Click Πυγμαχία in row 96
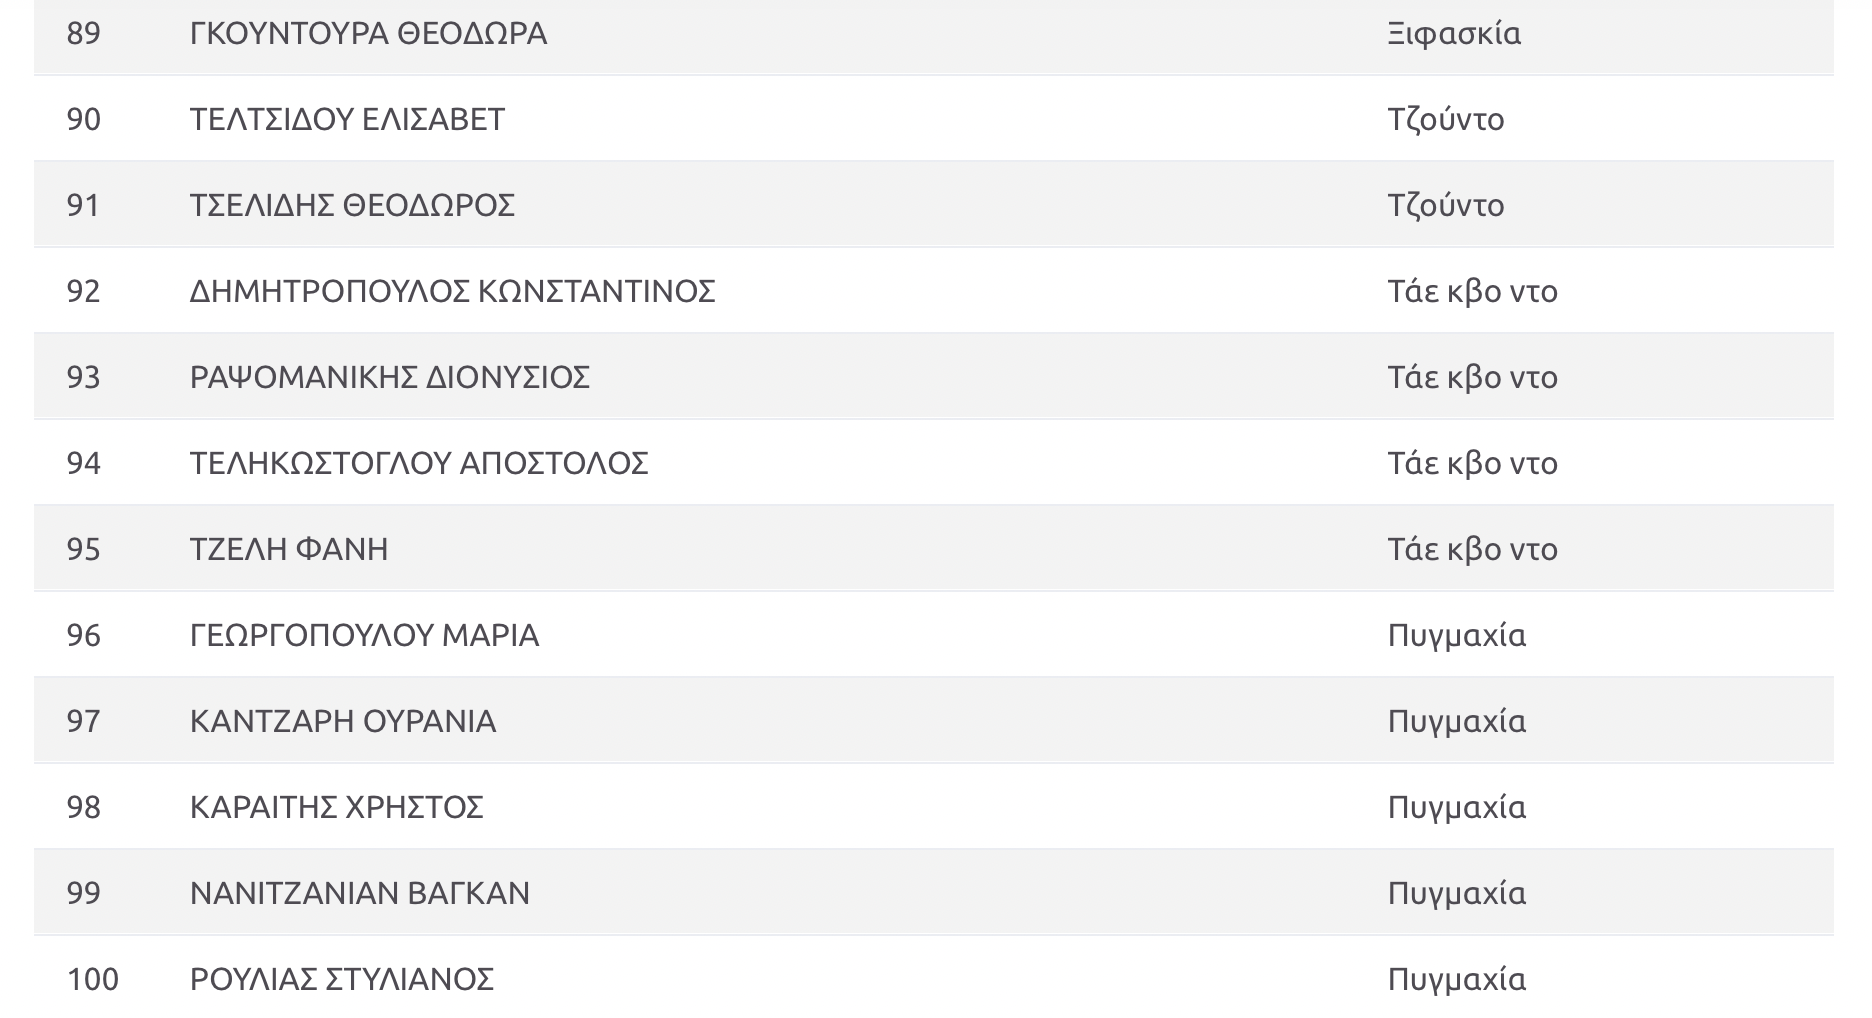Viewport: 1872px width, 1018px height. pos(1457,635)
